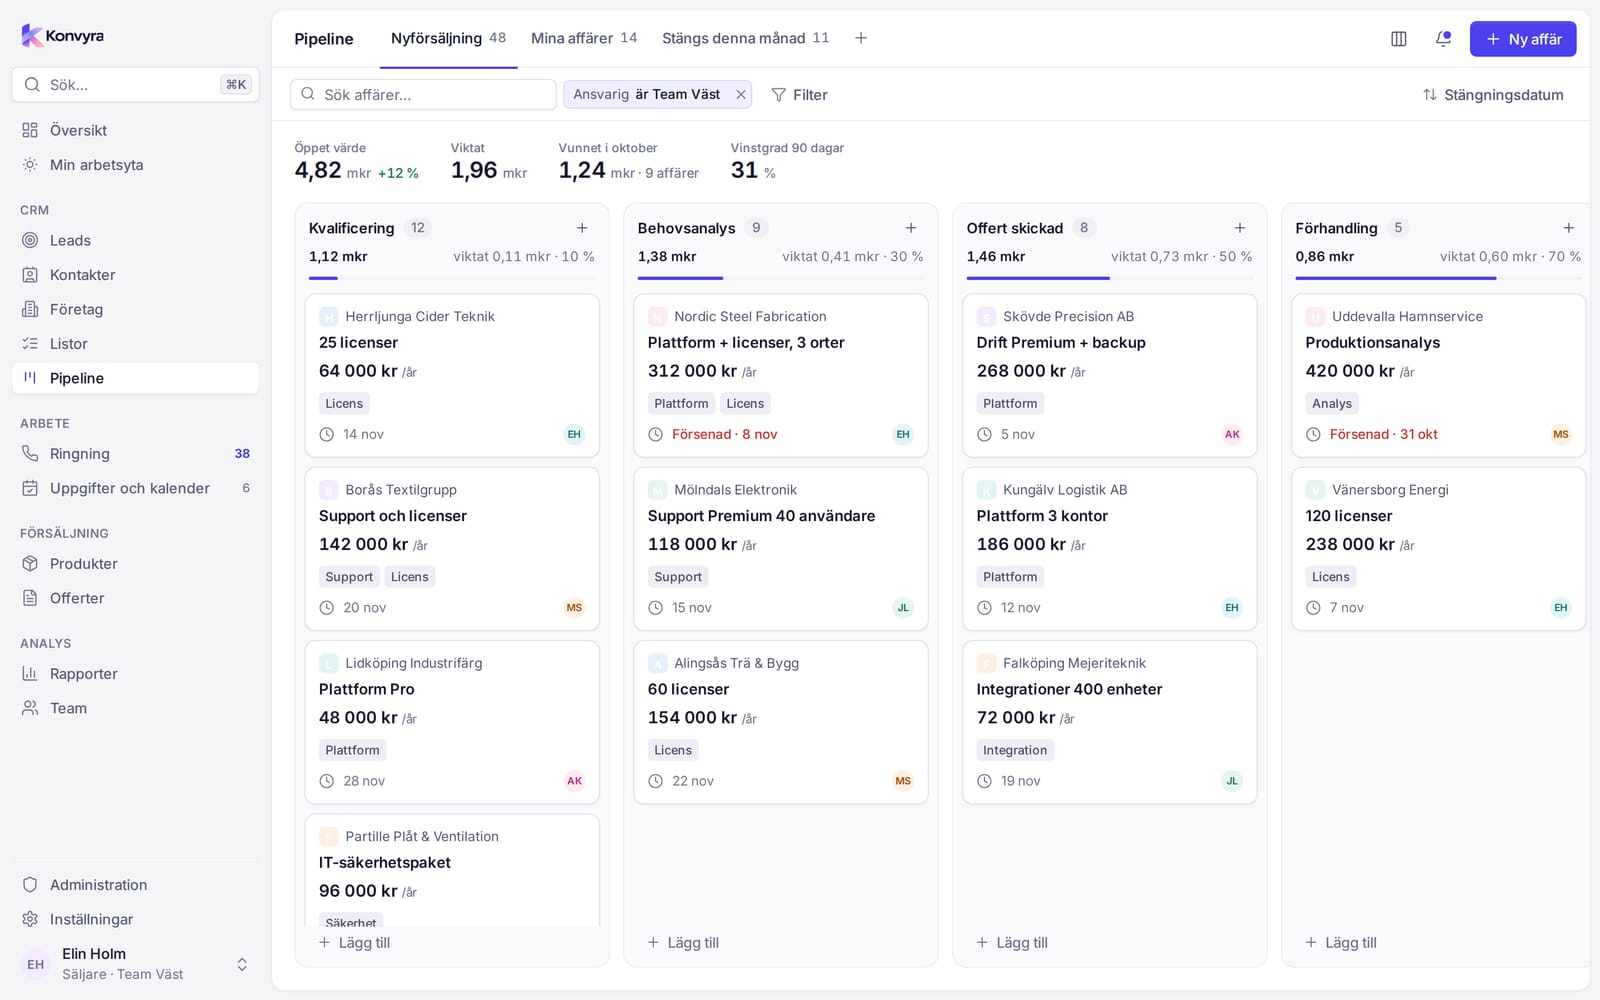Click Lägg till under Förhandling
Screen dimensions: 1600x1000
(1341, 943)
